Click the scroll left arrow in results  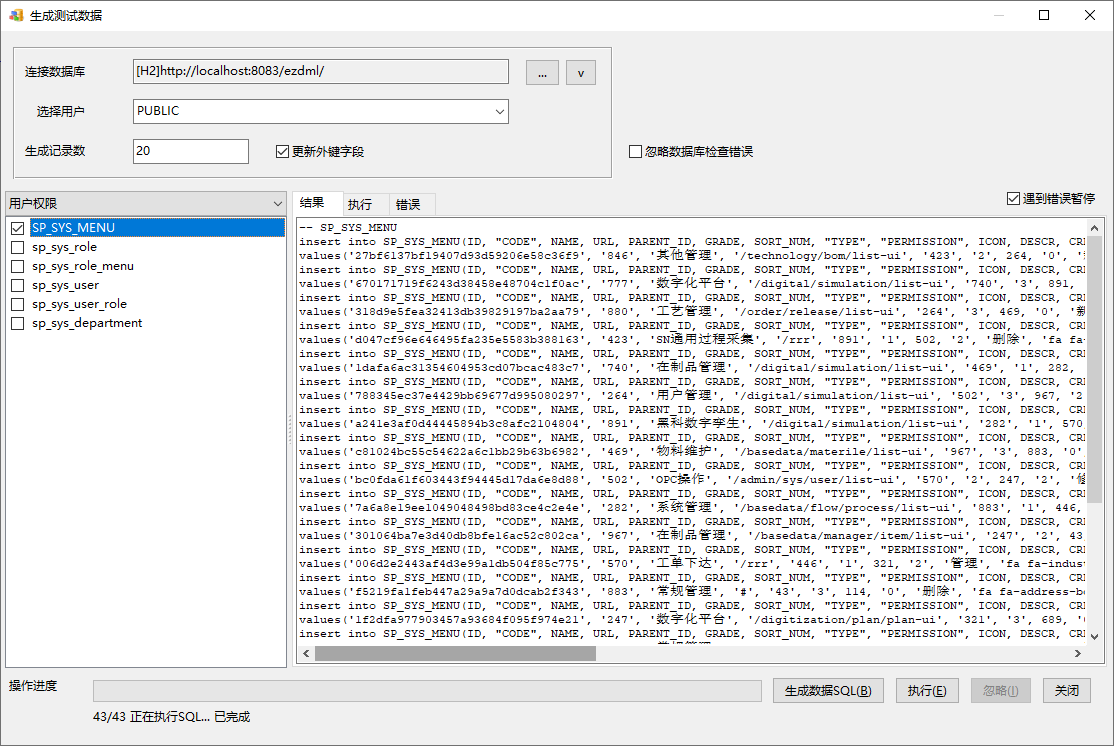coord(306,654)
